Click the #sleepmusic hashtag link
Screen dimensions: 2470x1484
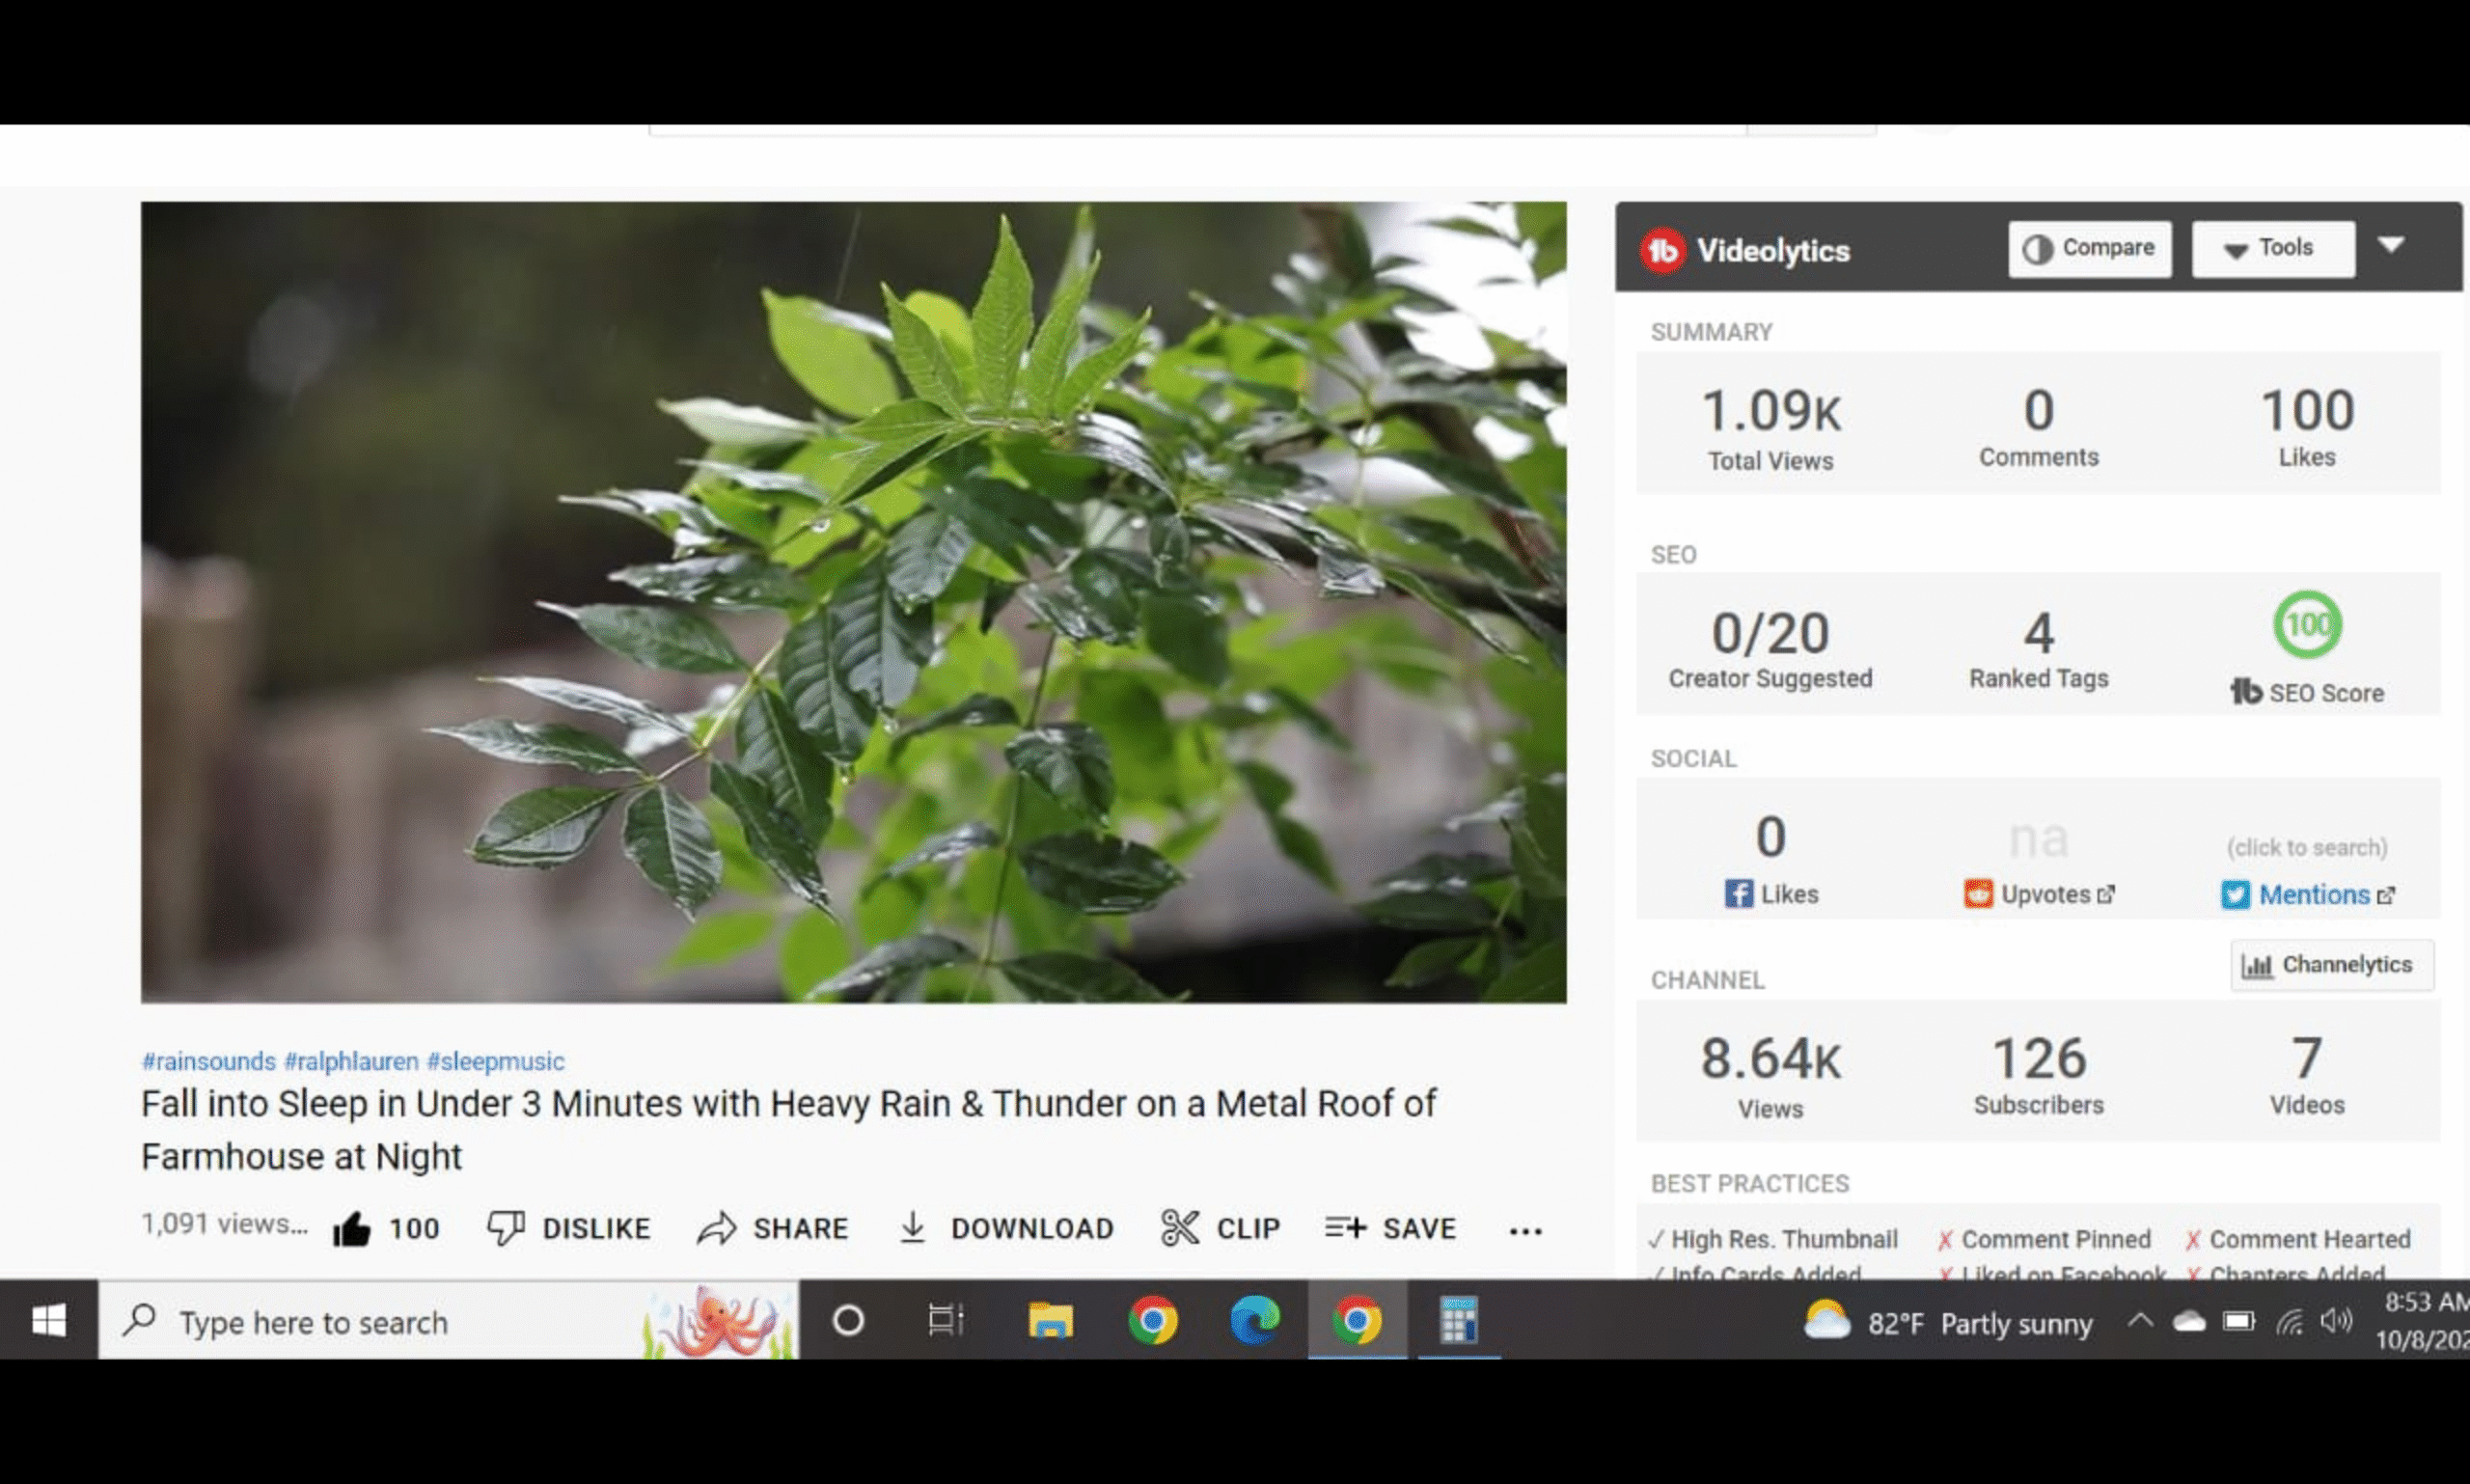pos(495,1061)
